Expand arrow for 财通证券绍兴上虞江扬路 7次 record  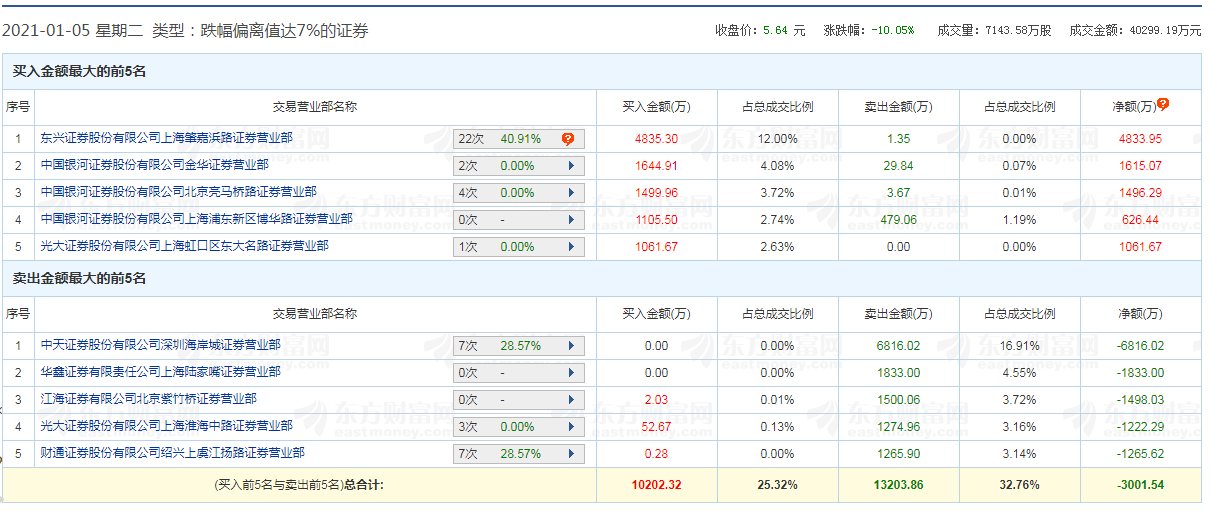tap(571, 454)
